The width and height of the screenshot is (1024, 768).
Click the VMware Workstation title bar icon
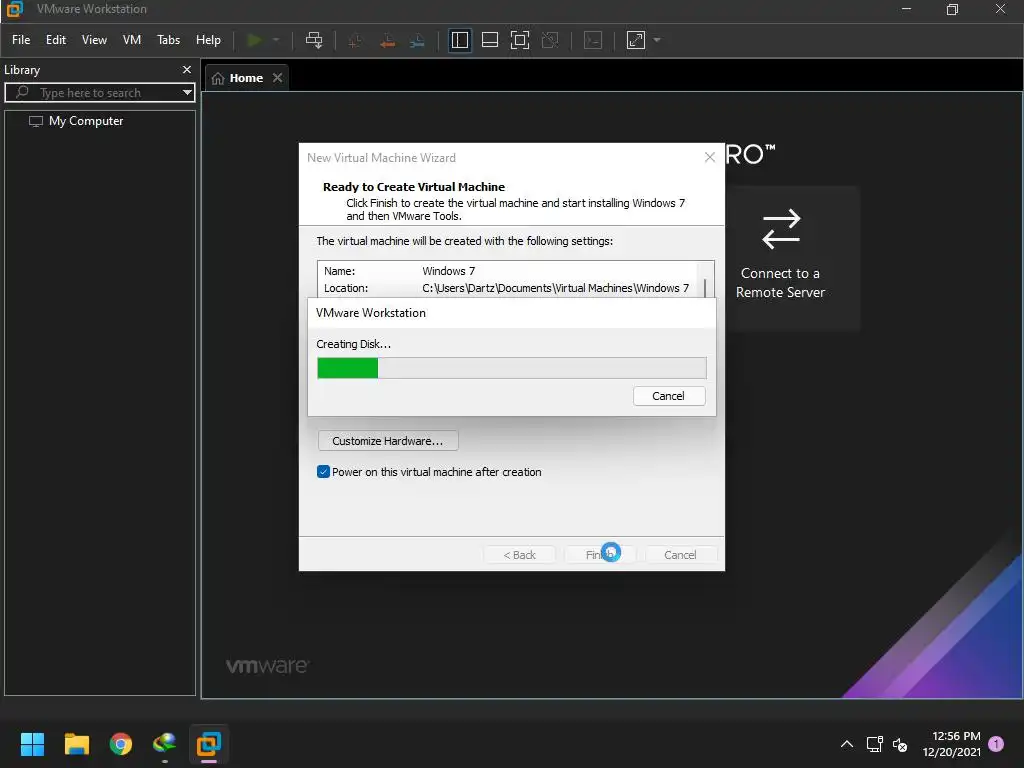point(14,9)
